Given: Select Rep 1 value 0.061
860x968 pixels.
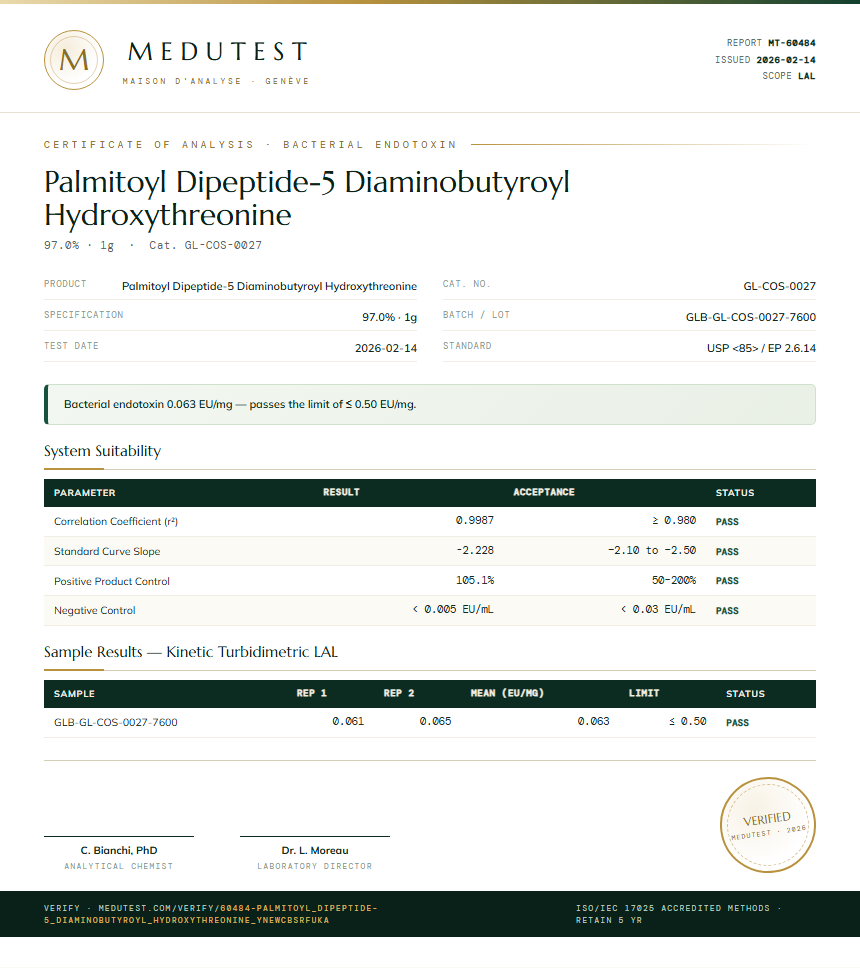Looking at the screenshot, I should coord(348,721).
